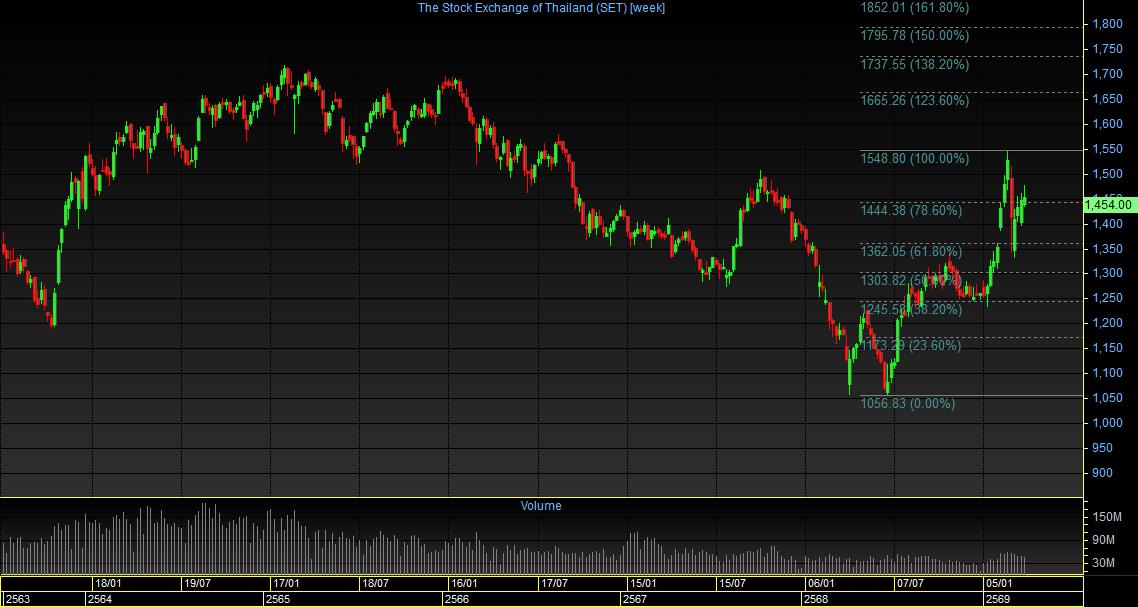Click the year 2566 on the year axis
The image size is (1138, 607).
457,599
